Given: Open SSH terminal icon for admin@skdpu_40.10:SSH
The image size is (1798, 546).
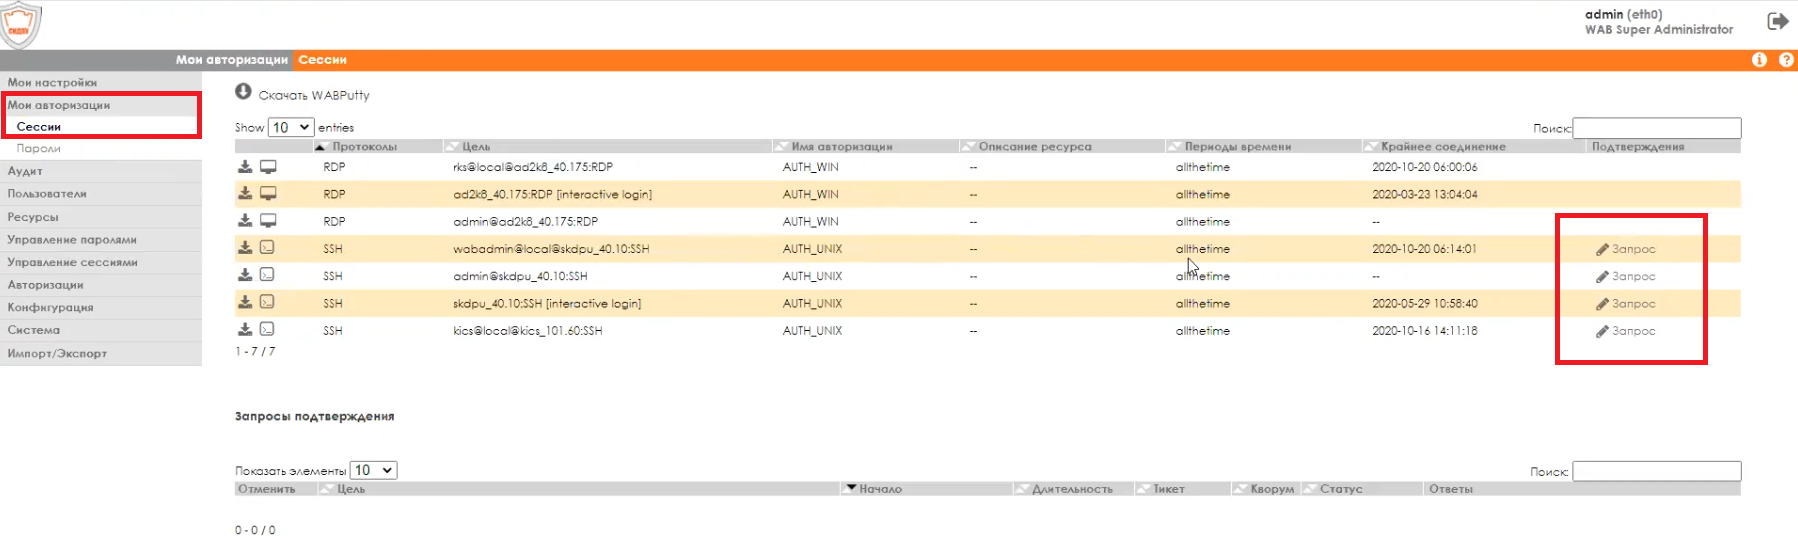Looking at the screenshot, I should click(x=267, y=275).
